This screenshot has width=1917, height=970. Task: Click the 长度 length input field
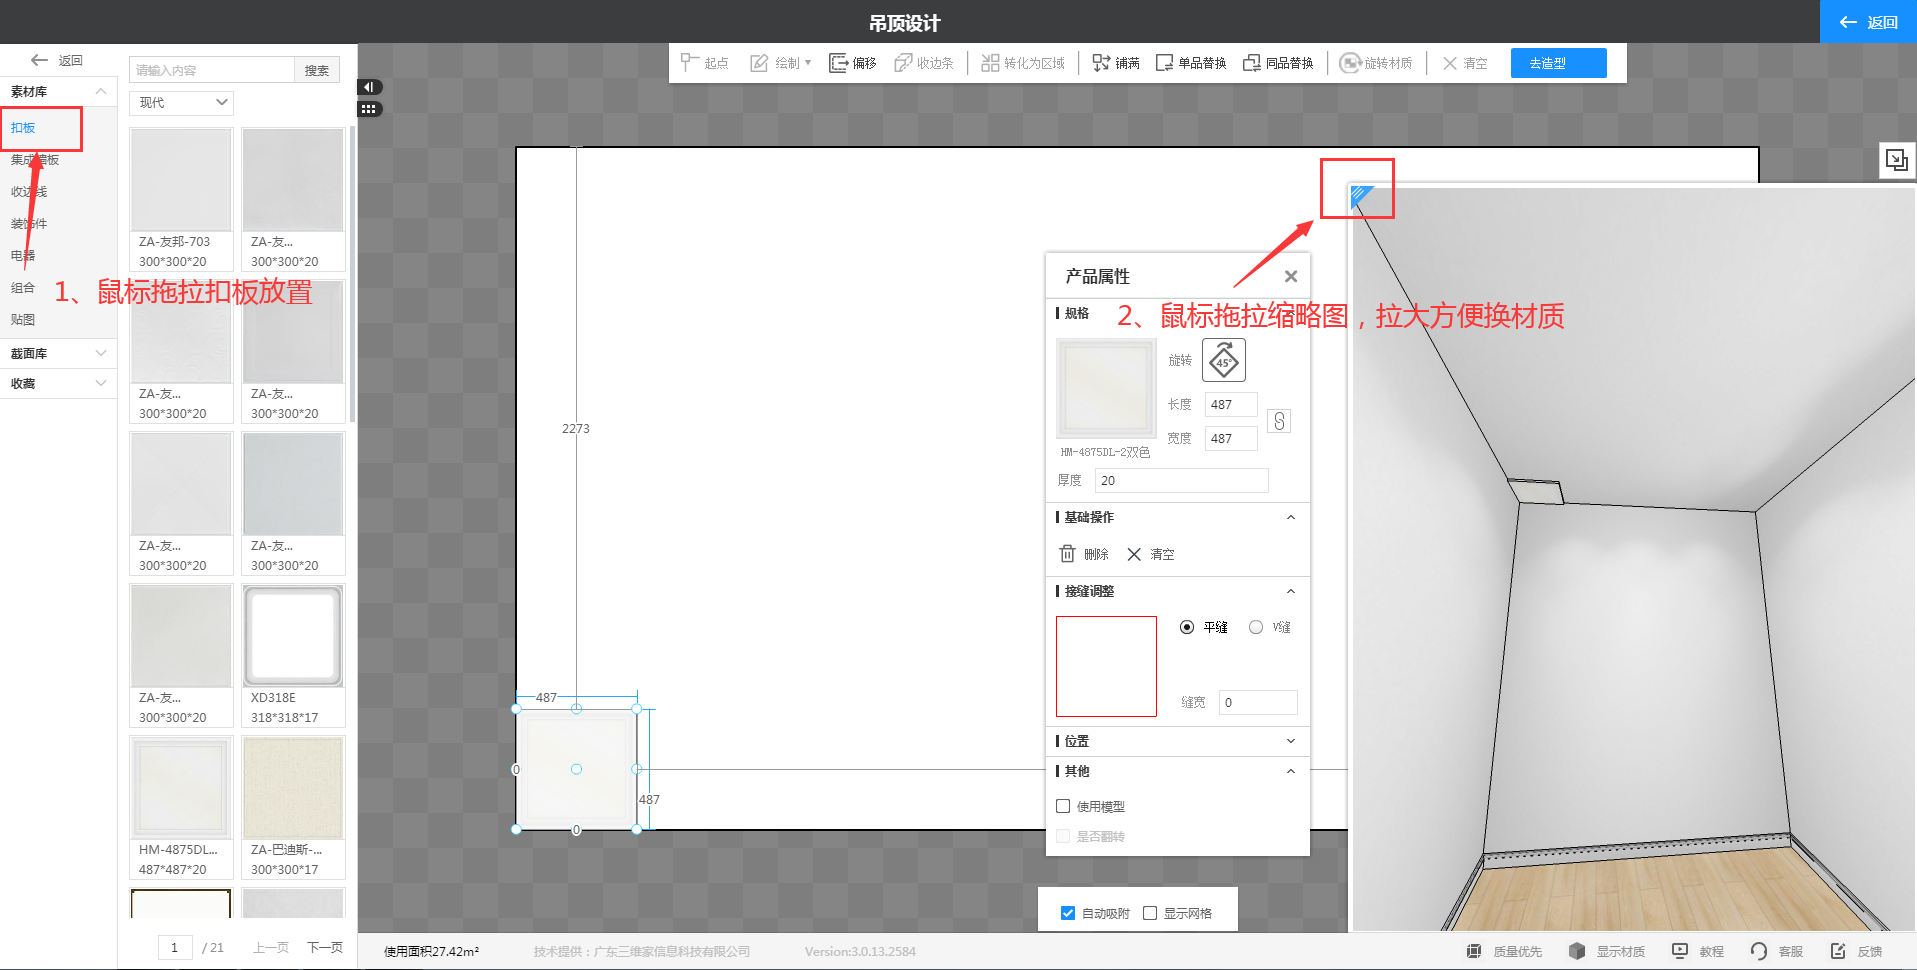click(x=1231, y=405)
